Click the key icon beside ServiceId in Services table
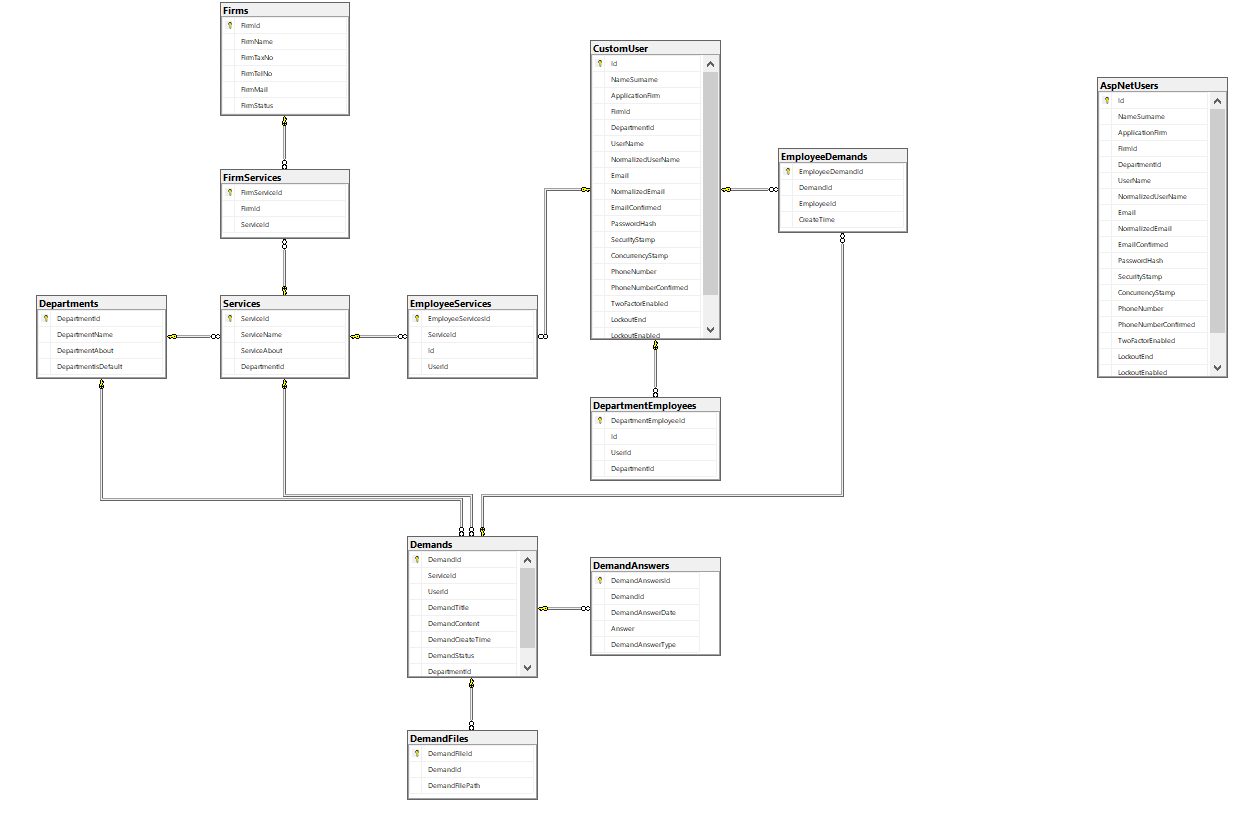 coord(229,318)
